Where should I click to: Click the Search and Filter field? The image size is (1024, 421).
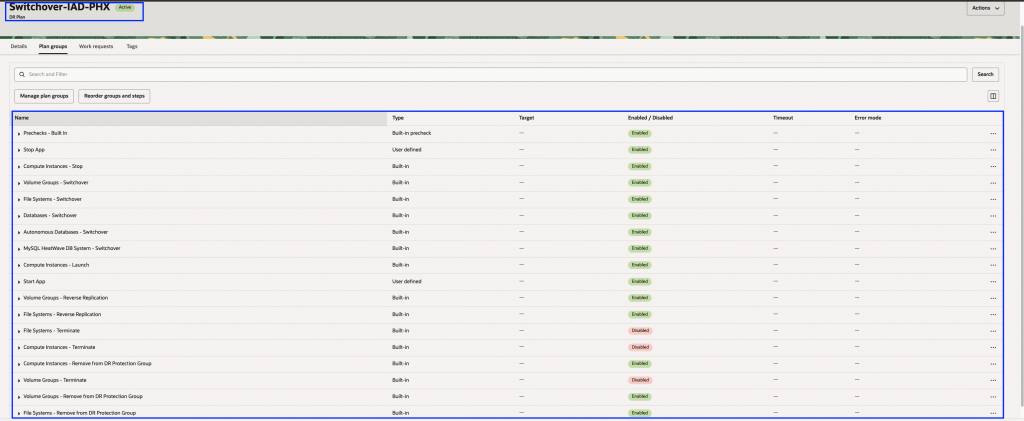click(x=490, y=74)
